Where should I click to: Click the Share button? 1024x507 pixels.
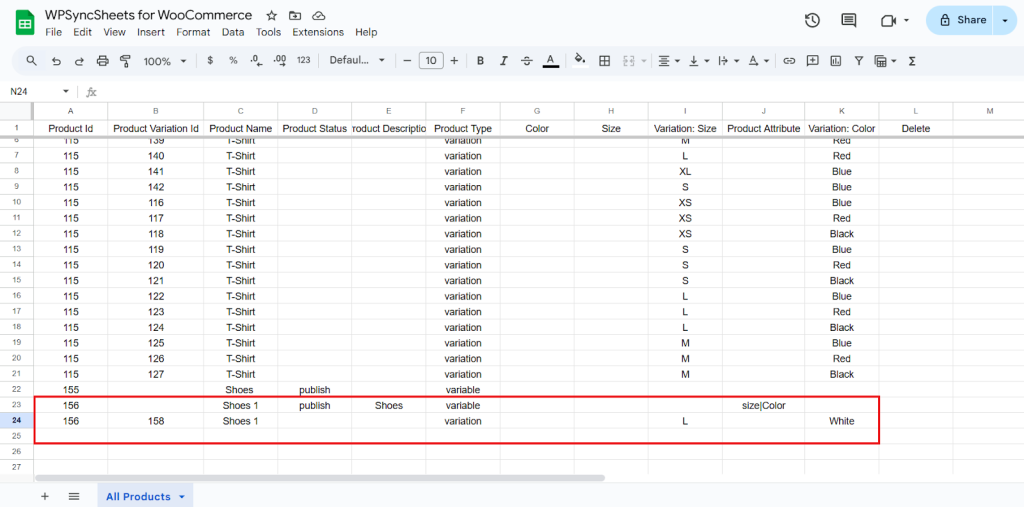[x=960, y=20]
